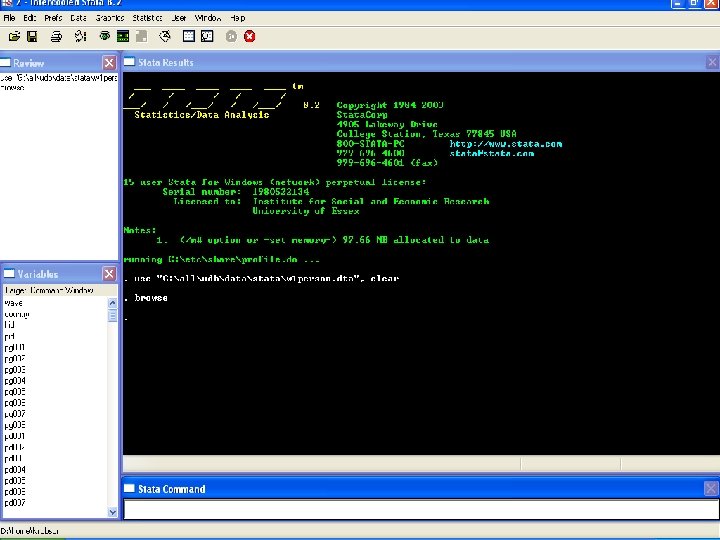Open the Edit menu
This screenshot has width=720, height=540.
coord(29,18)
